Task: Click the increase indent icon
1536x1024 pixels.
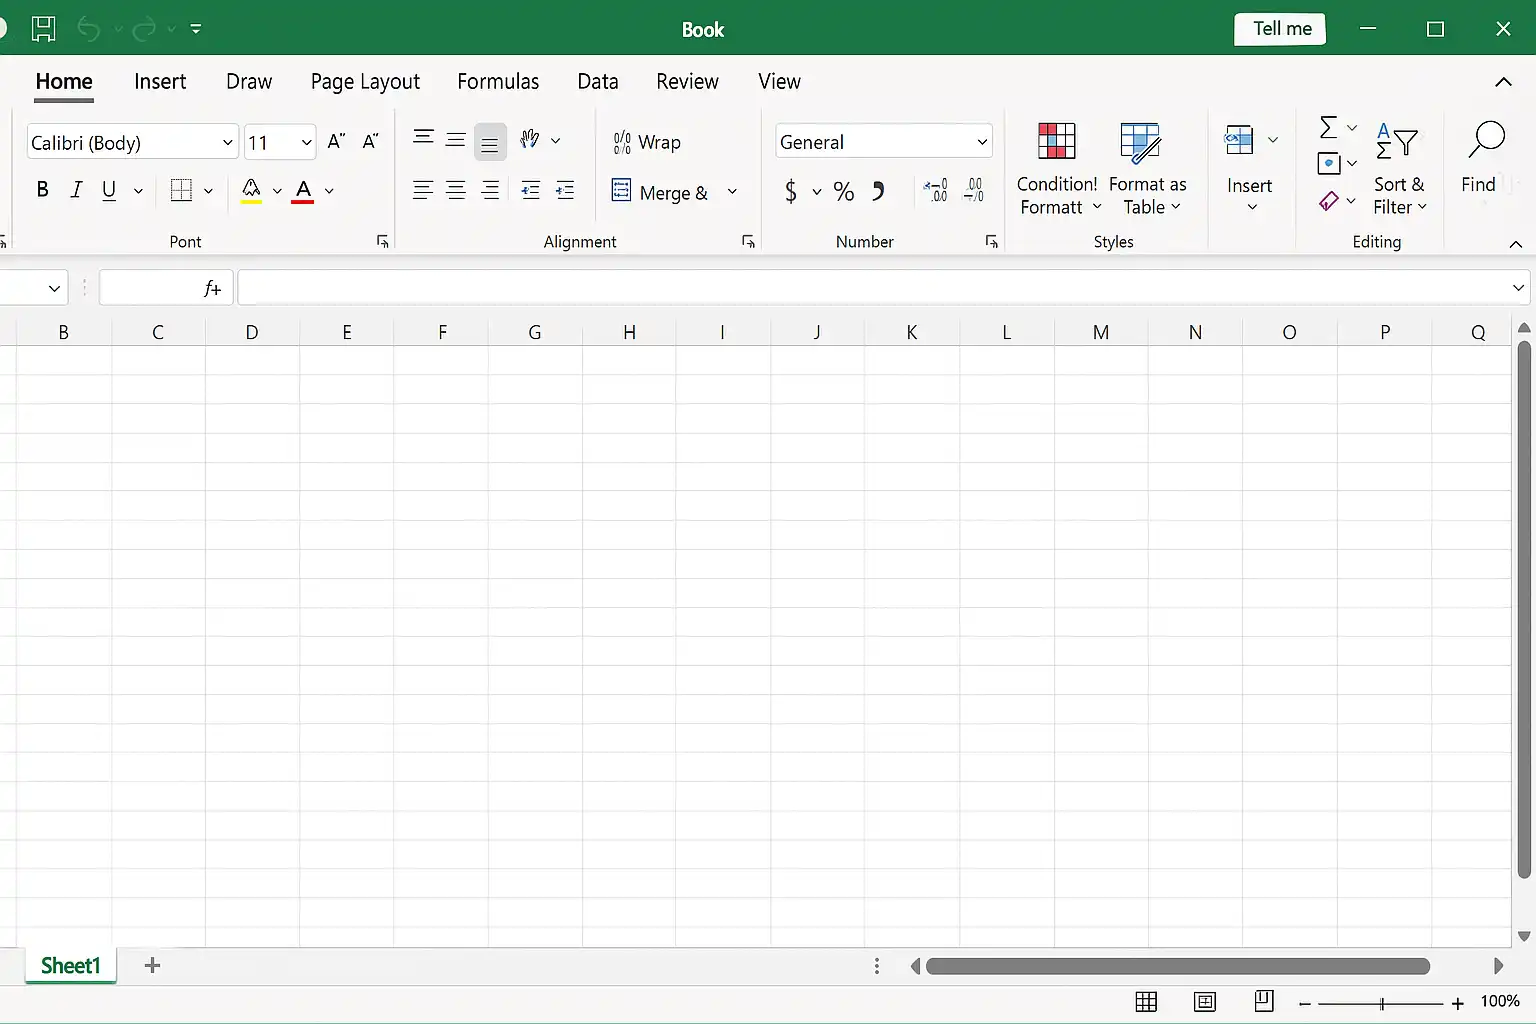Action: tap(565, 190)
